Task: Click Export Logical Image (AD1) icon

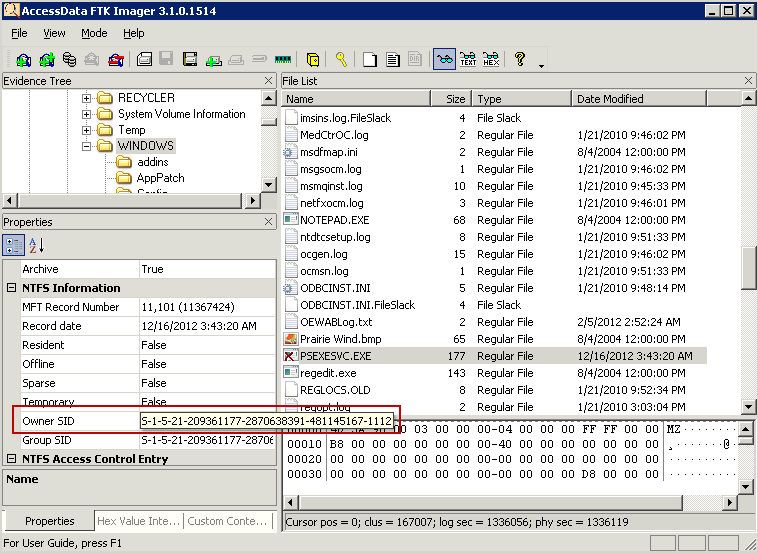Action: 190,59
